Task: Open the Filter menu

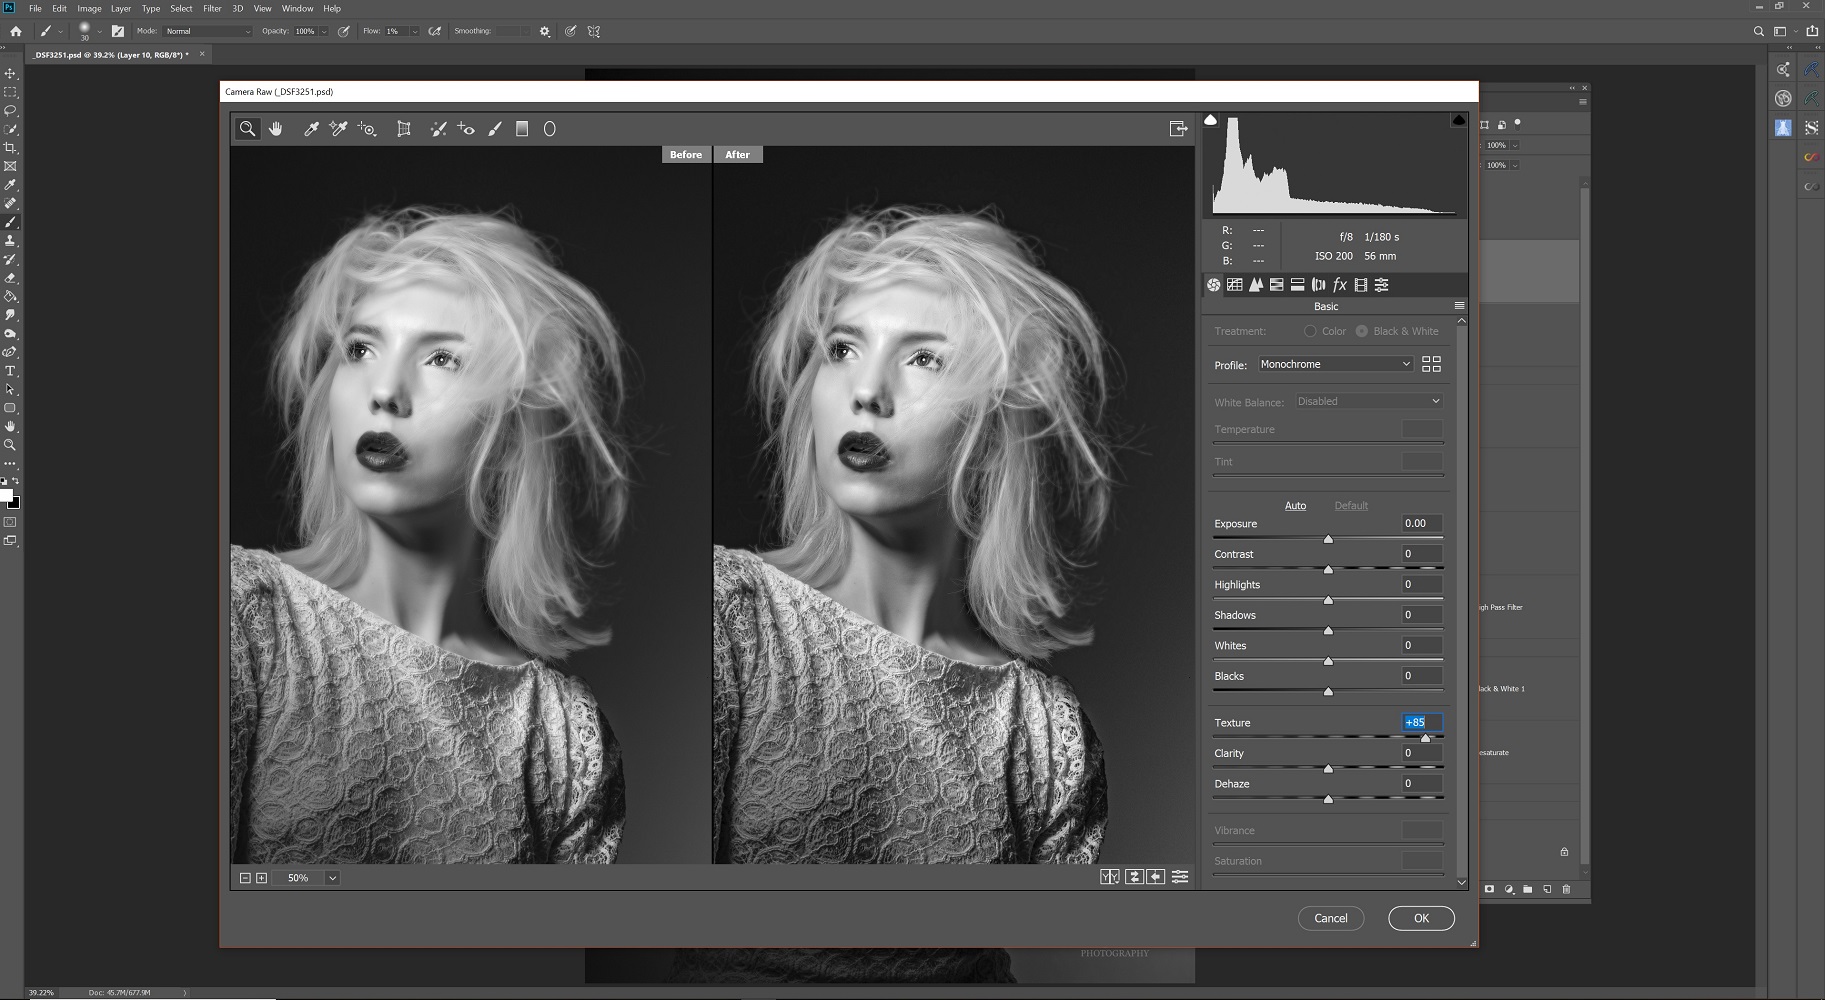Action: click(x=212, y=8)
